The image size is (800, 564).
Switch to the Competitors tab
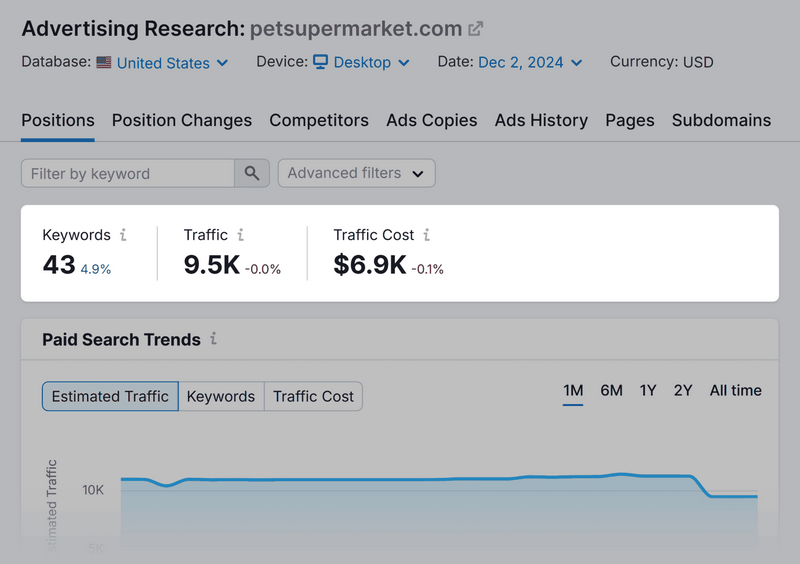(319, 120)
